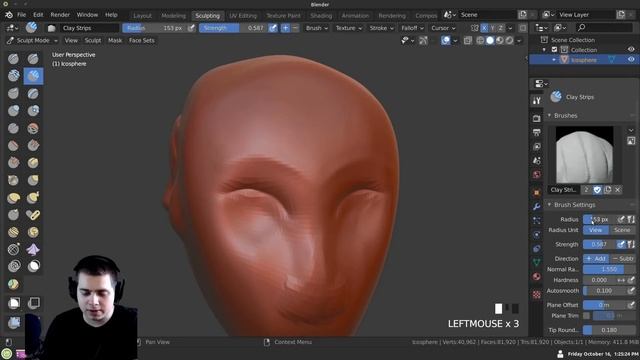Click header plus Add direction button
The width and height of the screenshot is (640, 360).
tap(285, 28)
